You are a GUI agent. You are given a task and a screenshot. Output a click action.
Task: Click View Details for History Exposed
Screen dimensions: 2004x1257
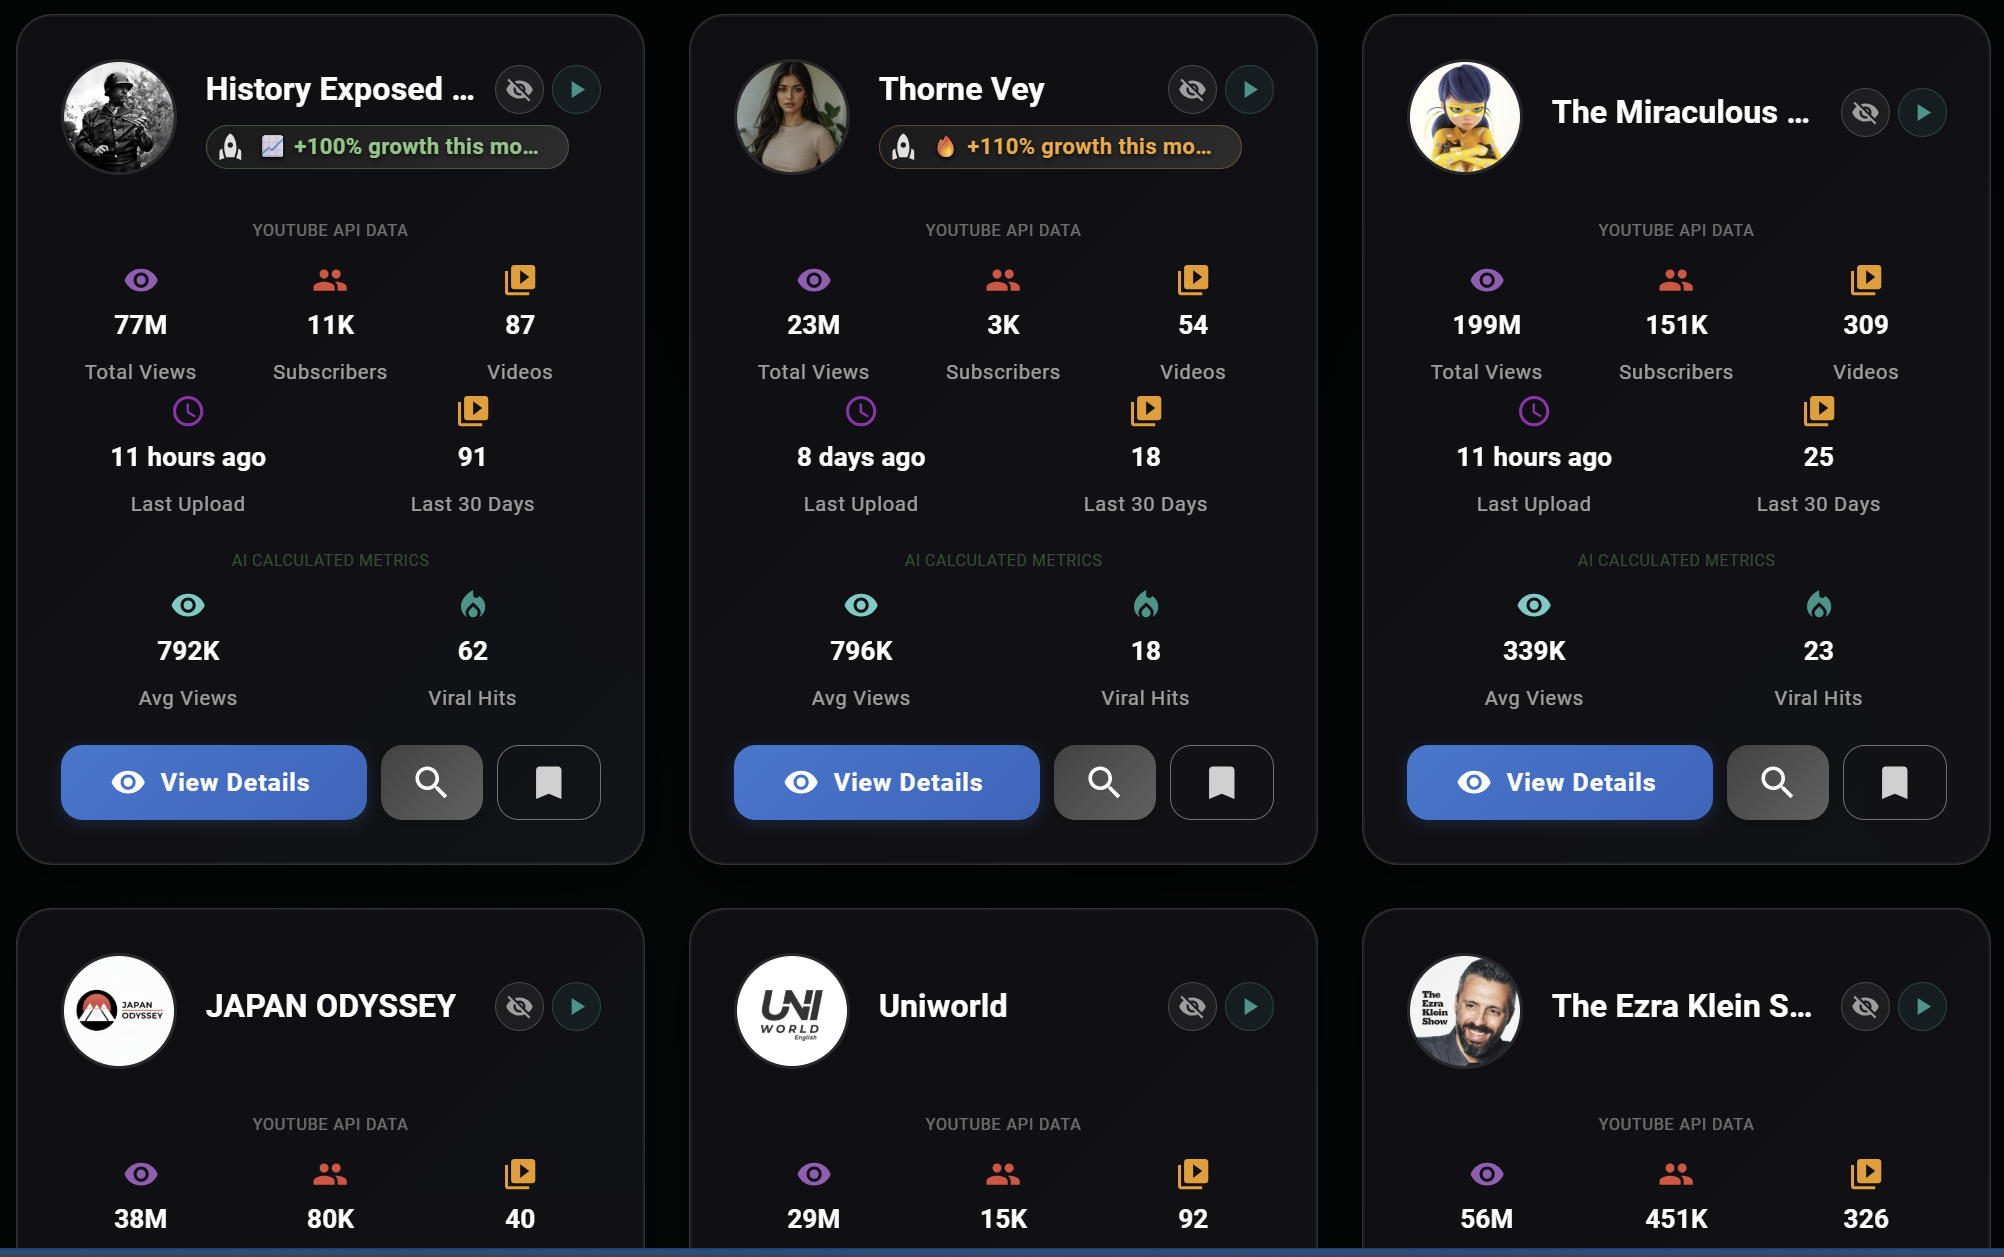(213, 782)
